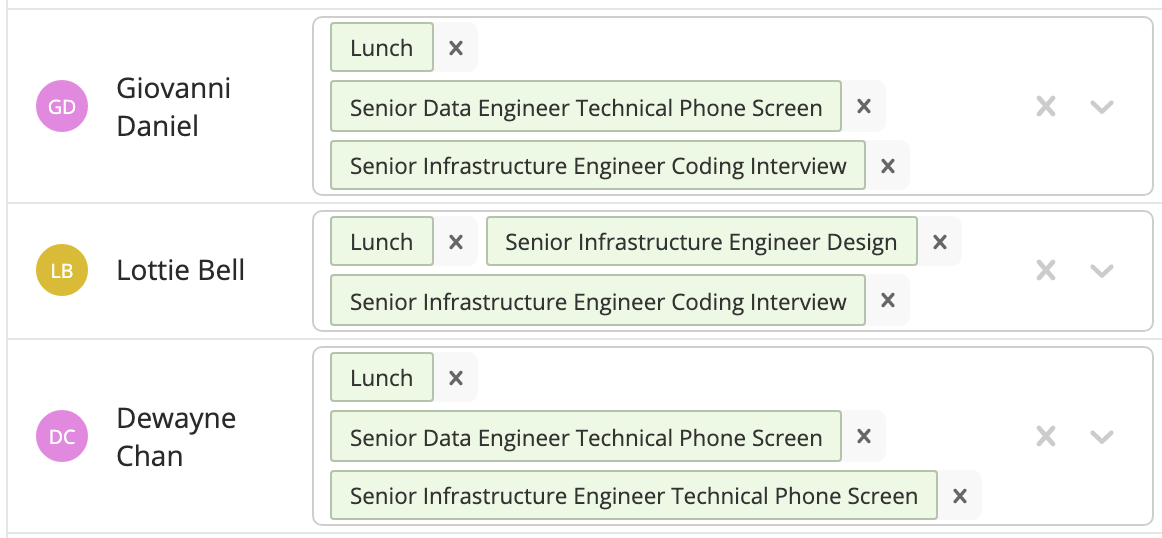Image resolution: width=1162 pixels, height=538 pixels.
Task: Remove Giovanni's Senior Data Engineer Phone Screen tag
Action: click(x=865, y=106)
